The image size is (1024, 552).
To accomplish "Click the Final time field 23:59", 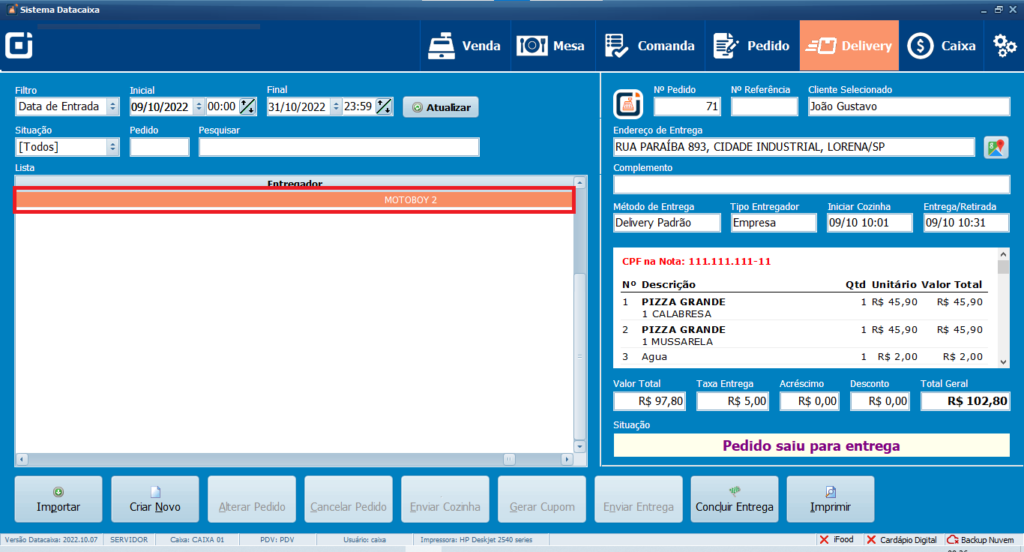I will [358, 106].
